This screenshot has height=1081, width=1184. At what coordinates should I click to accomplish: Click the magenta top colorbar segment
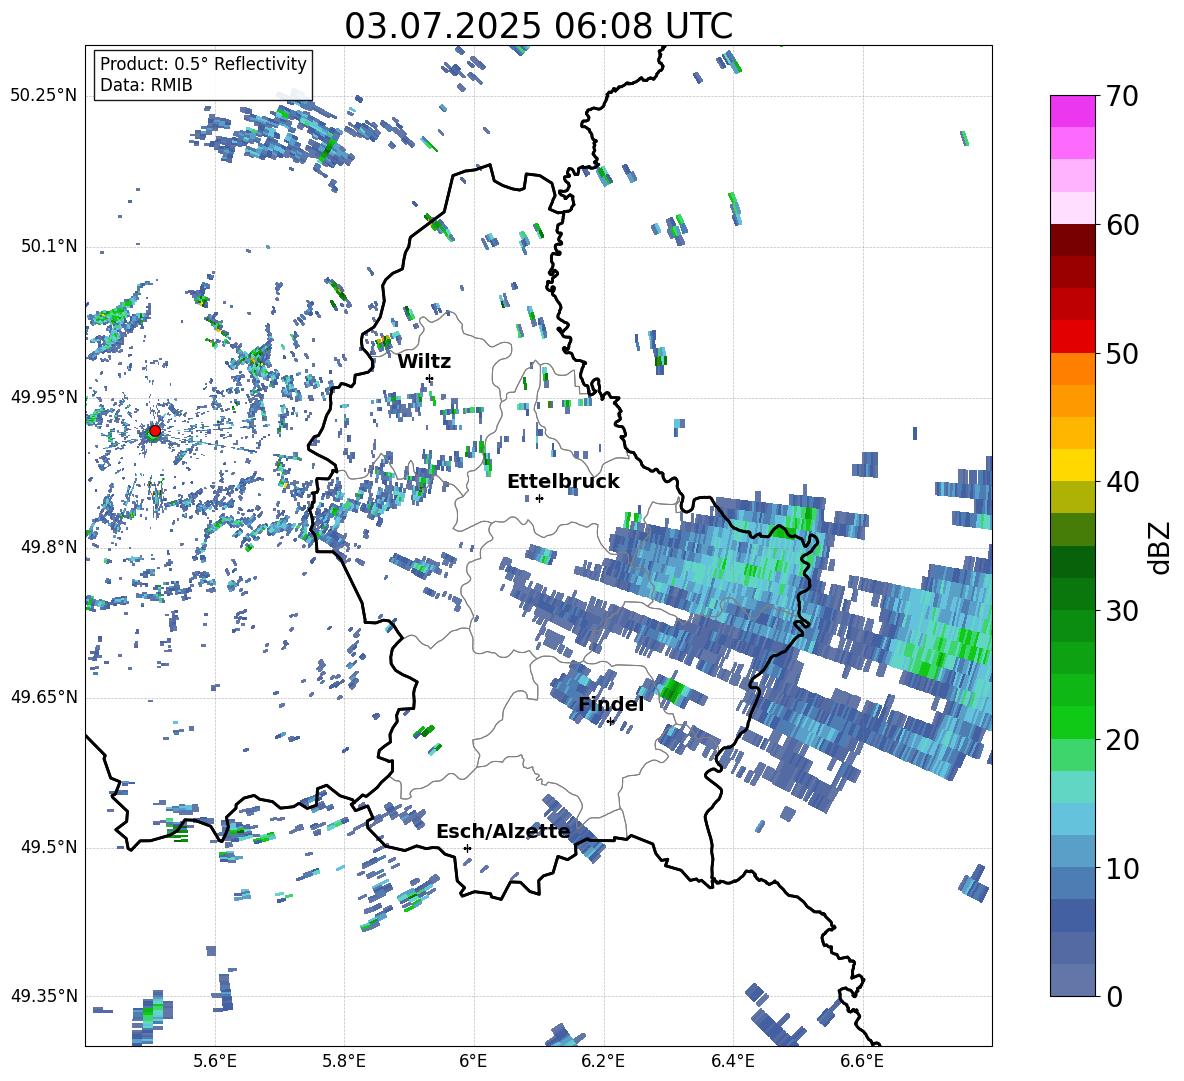pos(1073,112)
